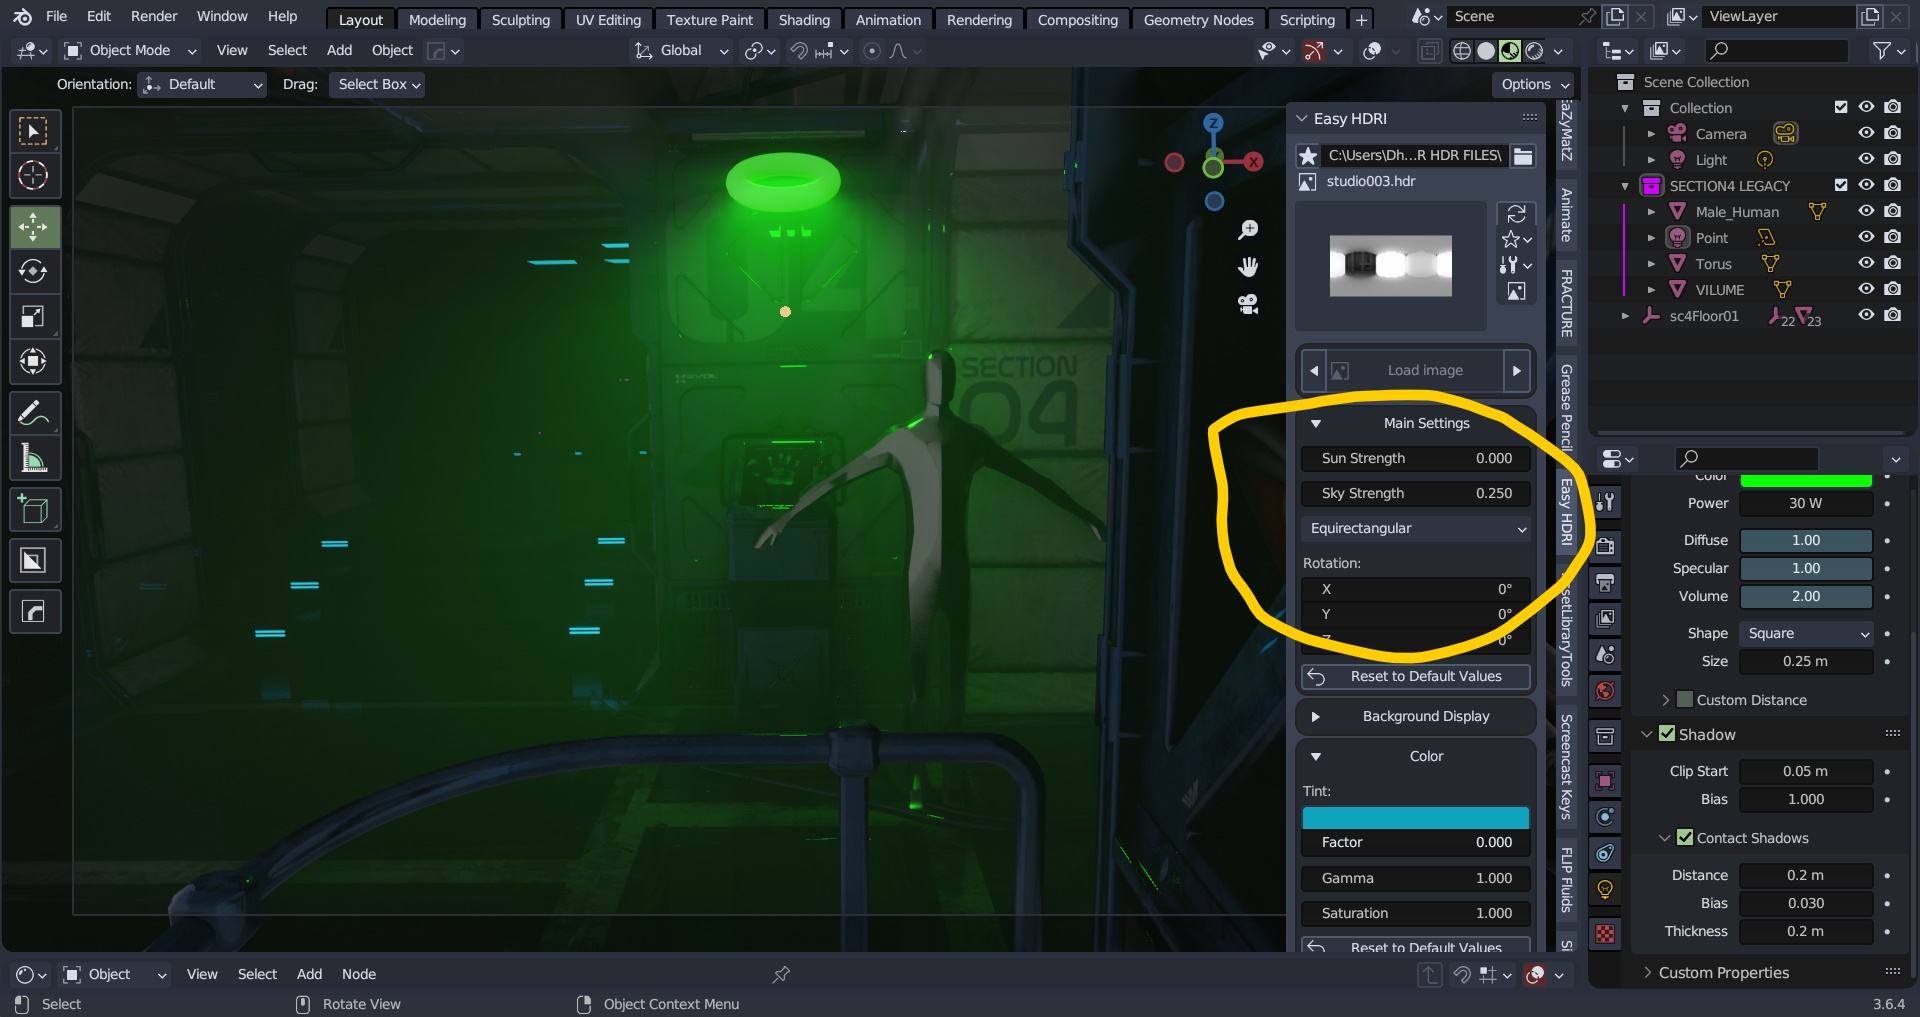The height and width of the screenshot is (1017, 1920).
Task: Click the Add Cube tool
Action: tap(34, 510)
